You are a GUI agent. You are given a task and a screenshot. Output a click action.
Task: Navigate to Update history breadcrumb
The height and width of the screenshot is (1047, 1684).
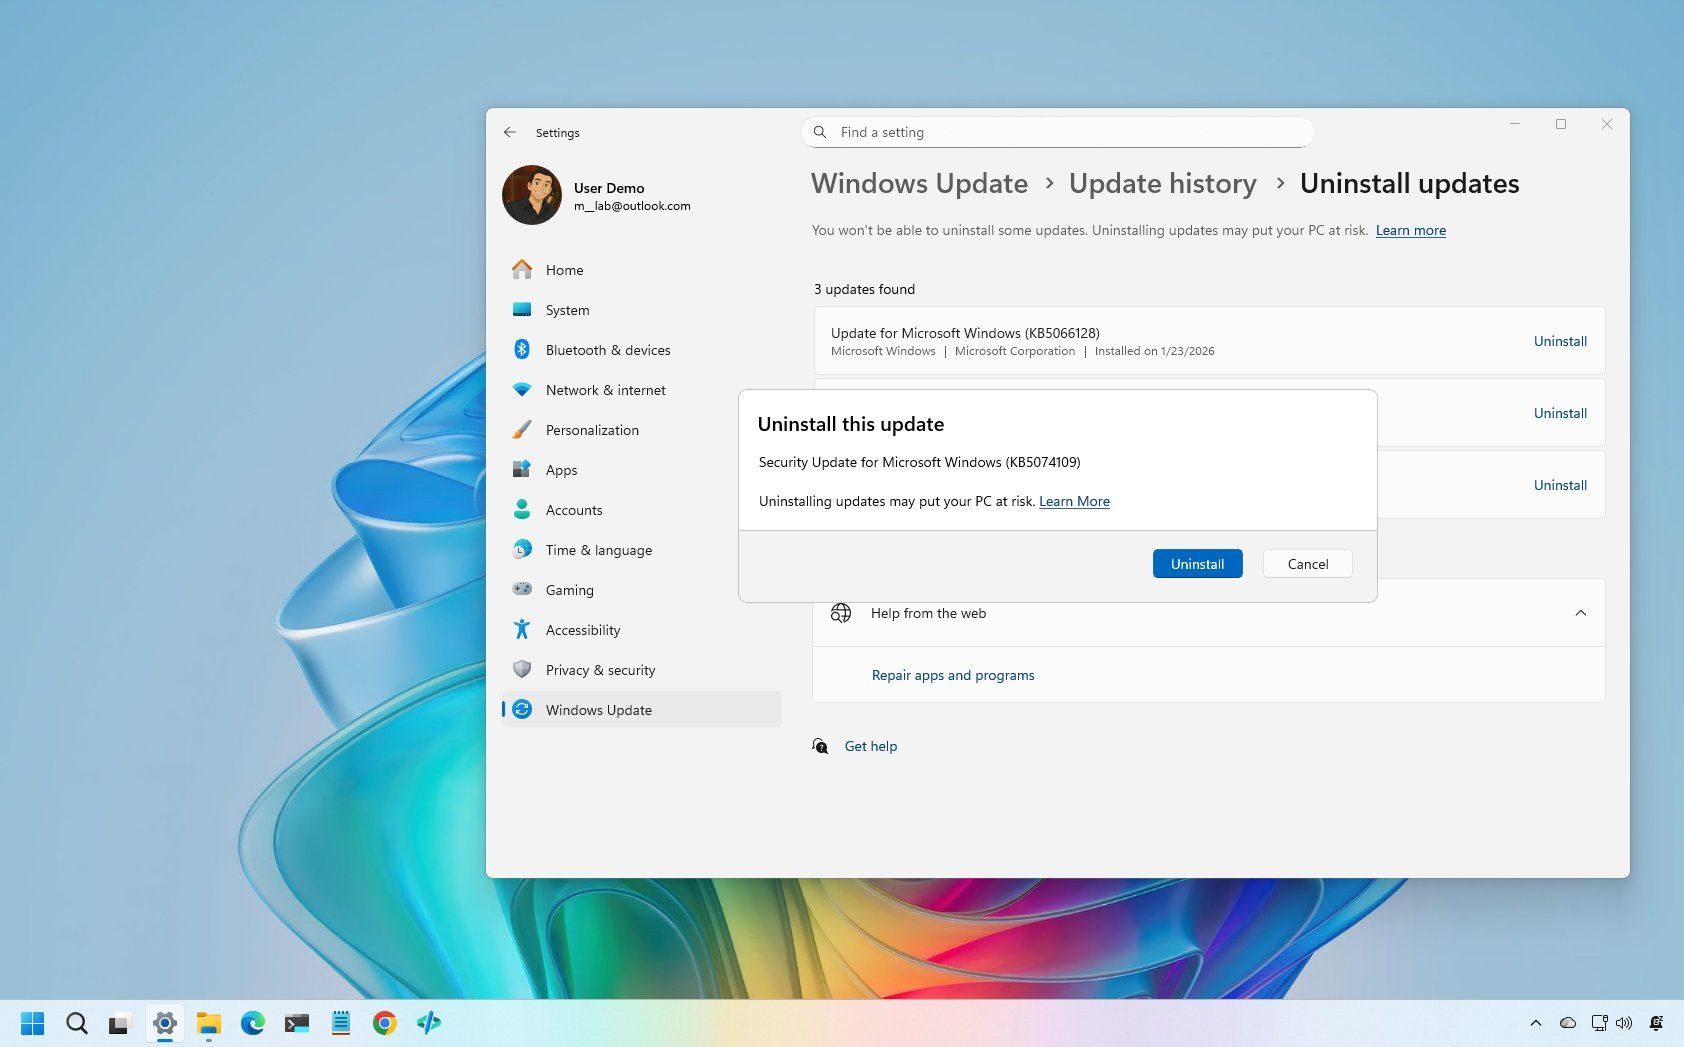pyautogui.click(x=1162, y=184)
